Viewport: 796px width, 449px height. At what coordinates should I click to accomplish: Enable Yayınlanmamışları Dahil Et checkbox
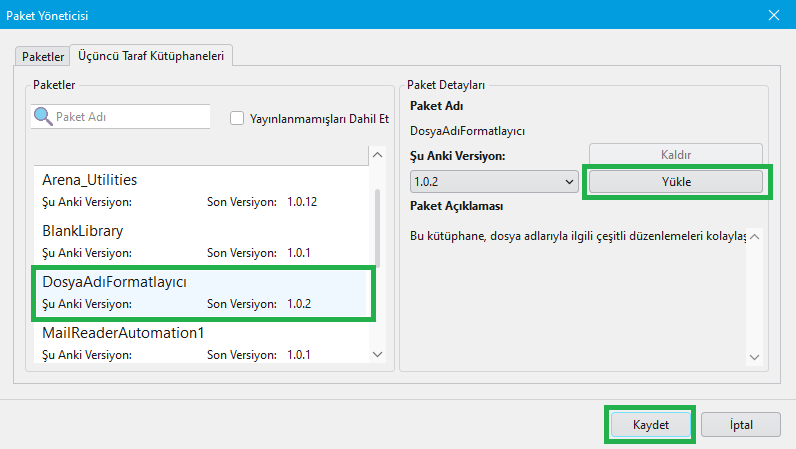pos(237,117)
